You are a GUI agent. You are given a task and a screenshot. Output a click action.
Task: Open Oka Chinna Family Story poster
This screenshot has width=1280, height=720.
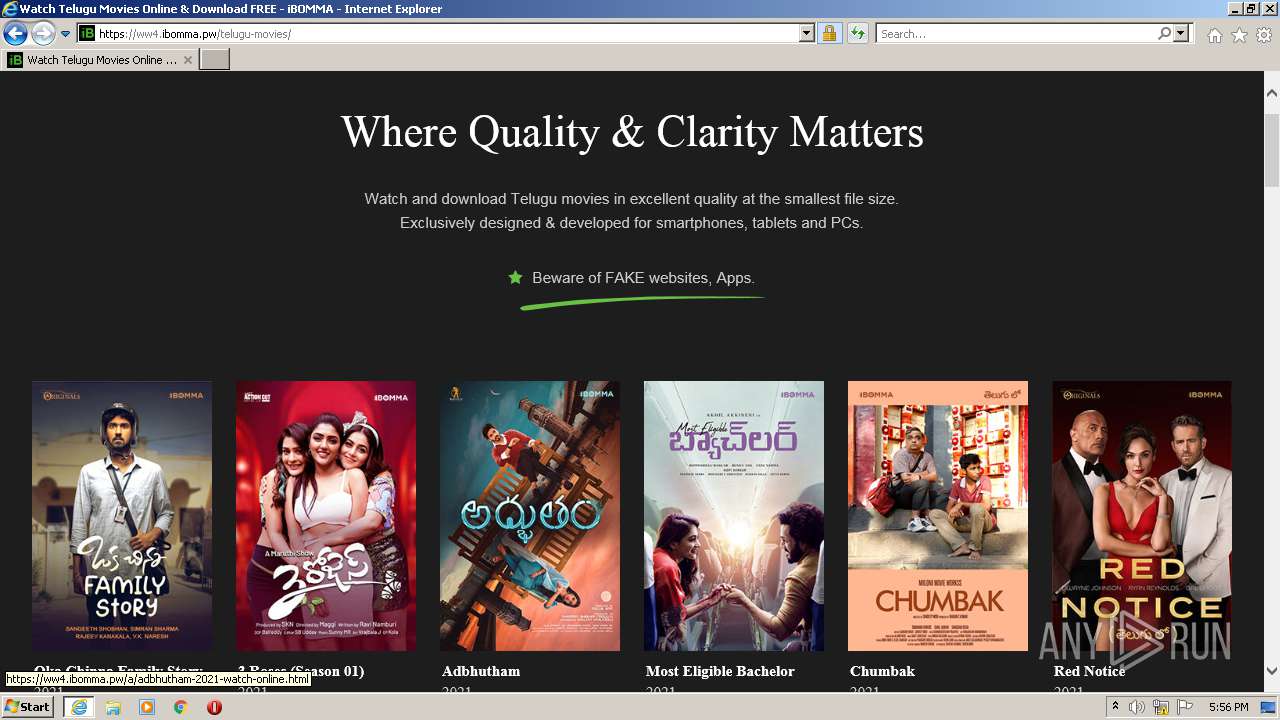(x=122, y=516)
